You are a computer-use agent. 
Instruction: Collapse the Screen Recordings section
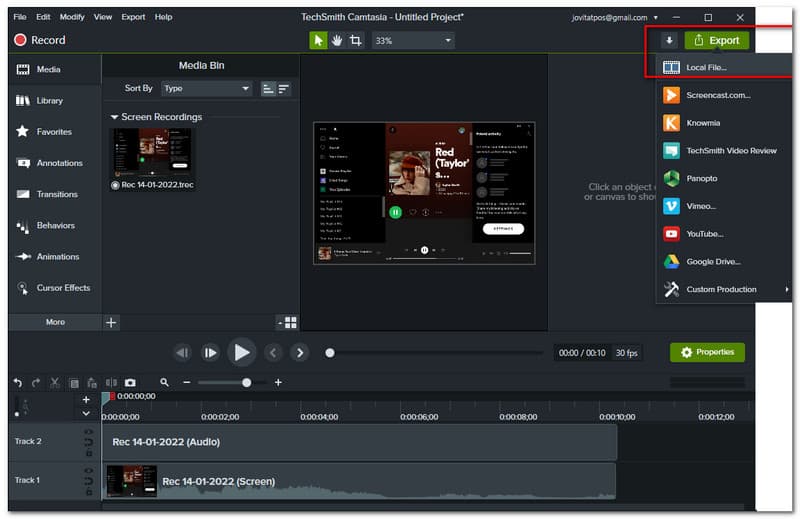pyautogui.click(x=115, y=117)
